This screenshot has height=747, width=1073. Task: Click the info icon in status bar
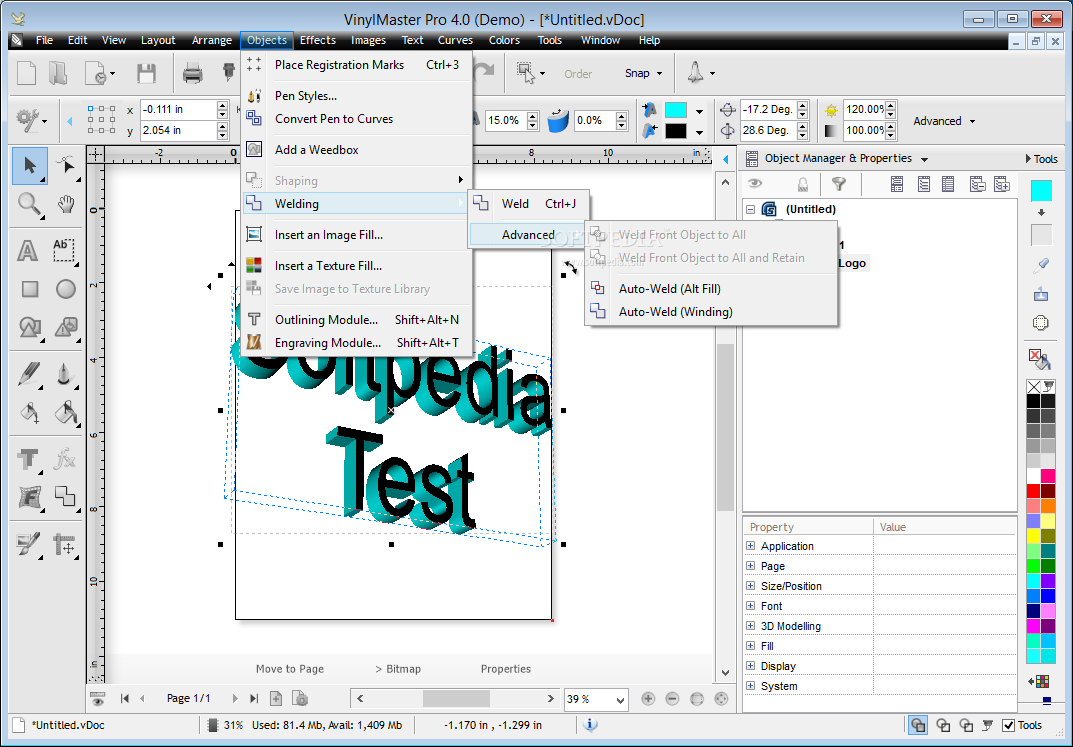(591, 724)
